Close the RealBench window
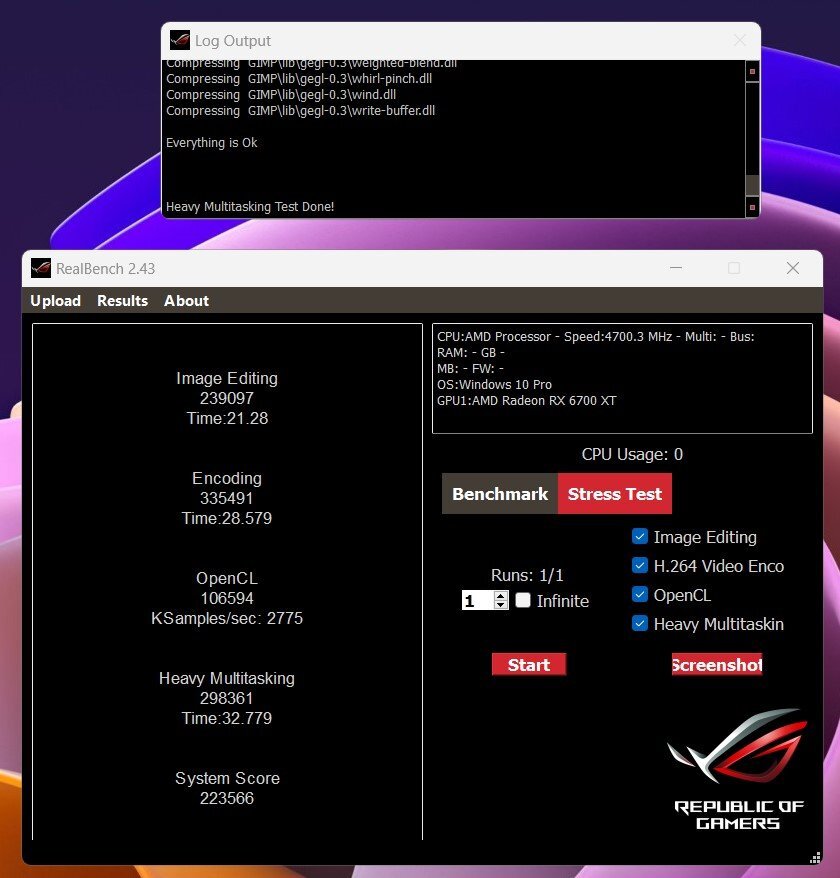 tap(792, 268)
